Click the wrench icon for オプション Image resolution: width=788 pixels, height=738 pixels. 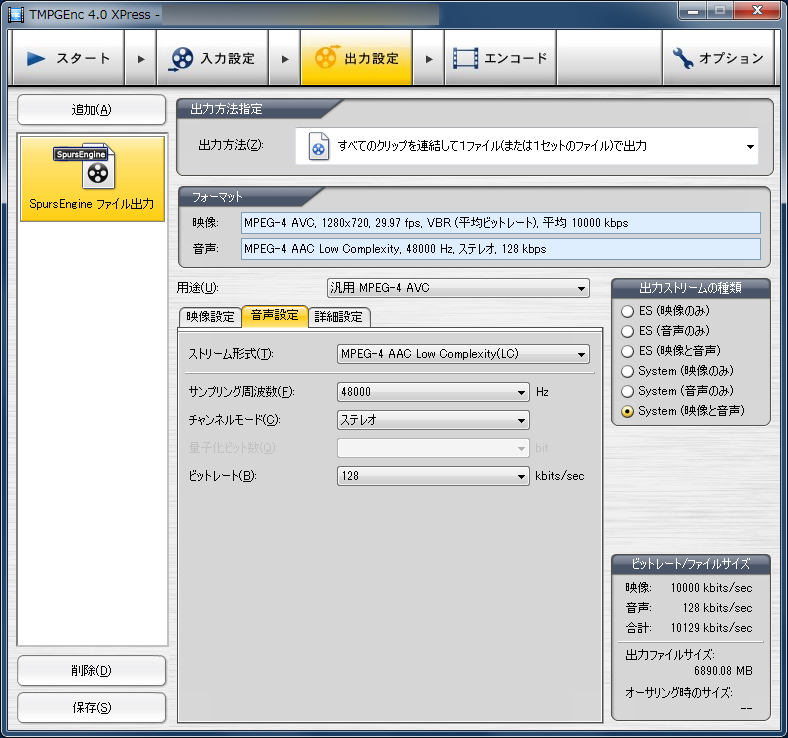683,58
